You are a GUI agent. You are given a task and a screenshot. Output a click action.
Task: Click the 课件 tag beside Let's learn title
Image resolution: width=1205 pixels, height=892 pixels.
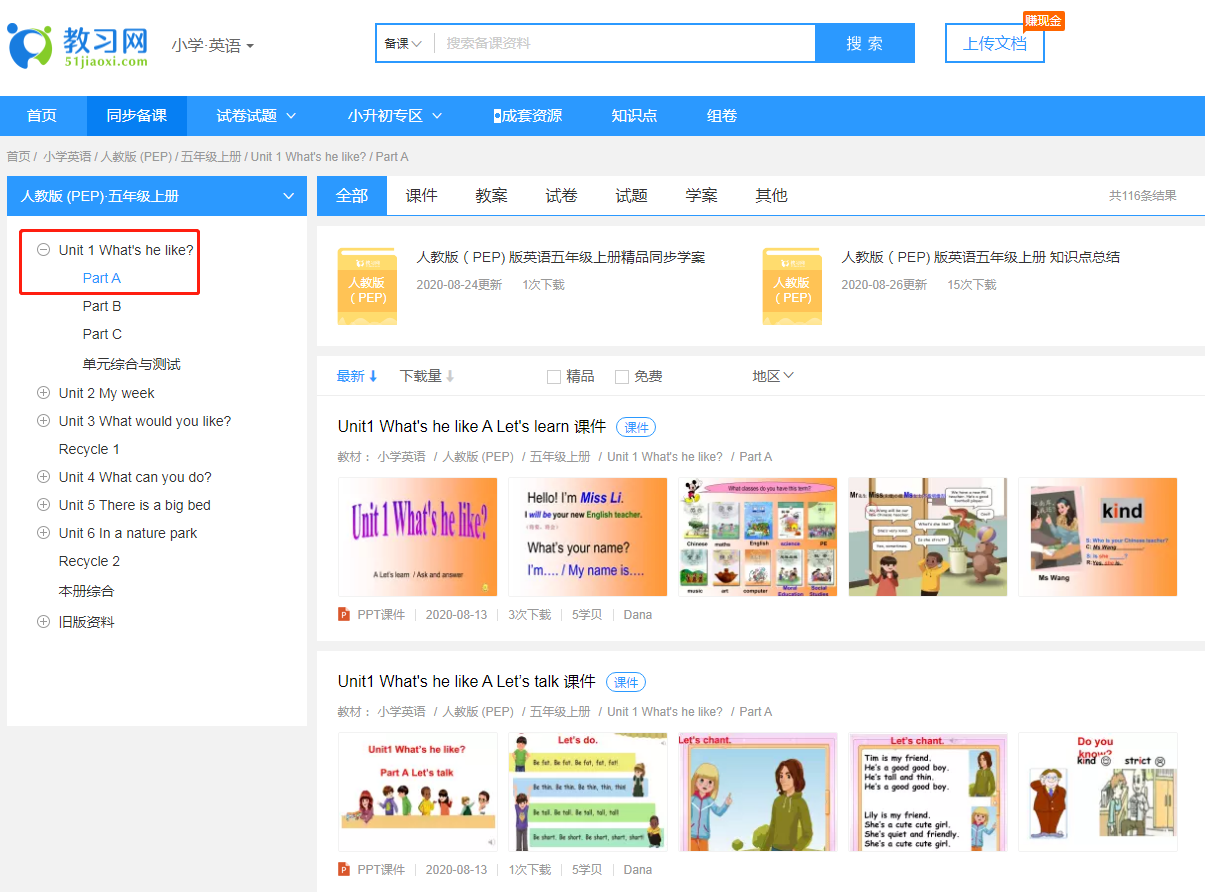(636, 427)
